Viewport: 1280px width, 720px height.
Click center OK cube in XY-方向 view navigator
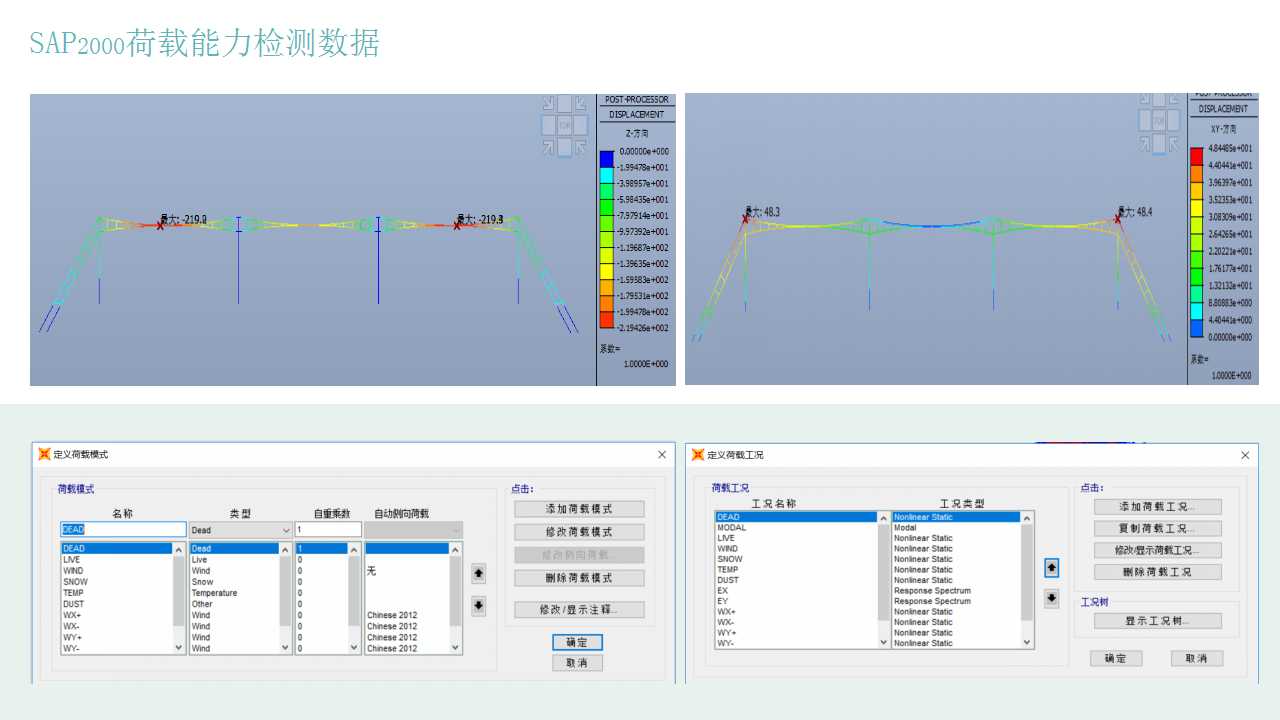[x=1159, y=120]
